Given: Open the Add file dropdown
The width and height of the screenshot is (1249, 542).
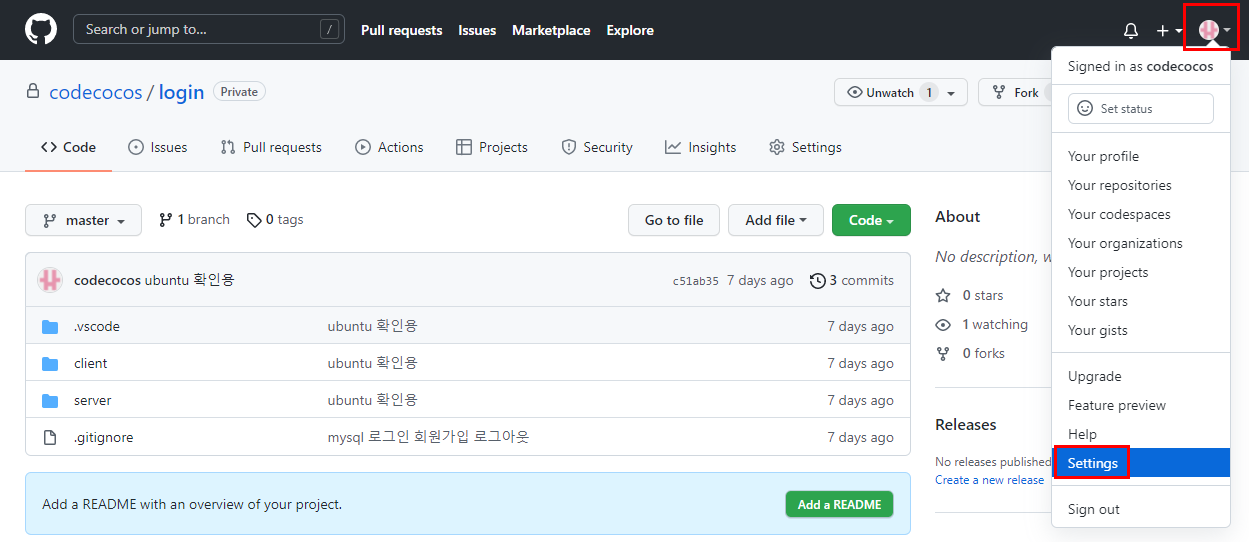Looking at the screenshot, I should [x=776, y=220].
